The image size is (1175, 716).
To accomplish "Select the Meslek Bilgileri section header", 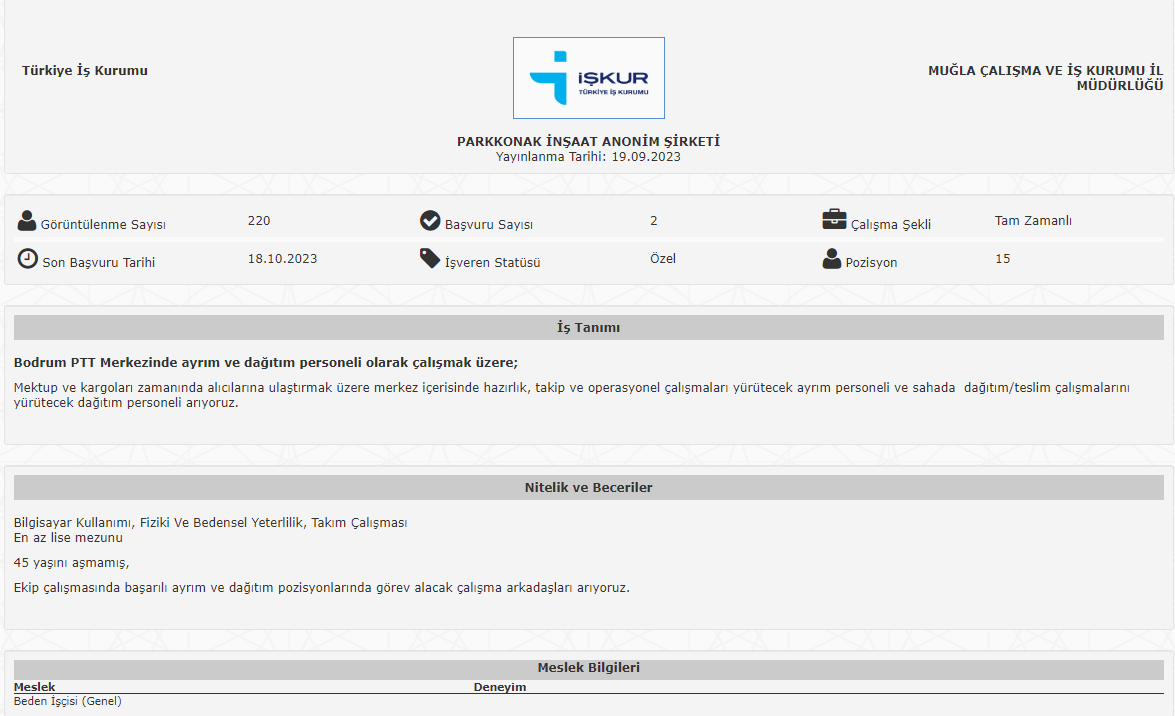I will coord(588,667).
